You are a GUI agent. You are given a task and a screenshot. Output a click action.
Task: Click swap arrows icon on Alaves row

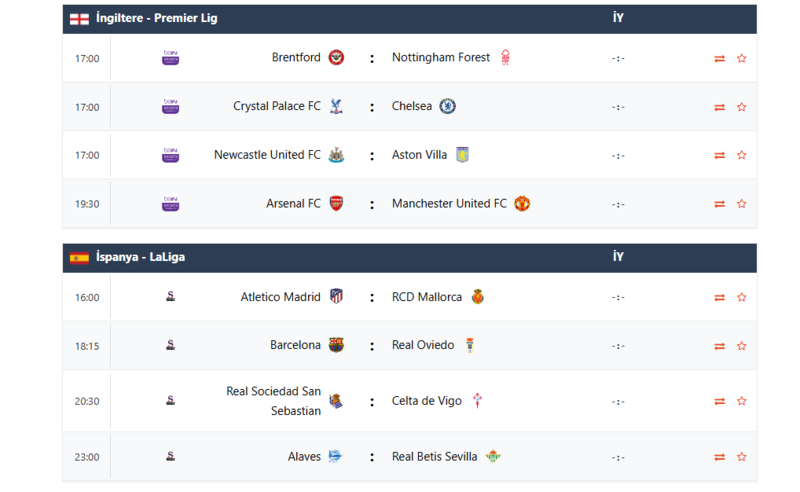click(x=719, y=457)
